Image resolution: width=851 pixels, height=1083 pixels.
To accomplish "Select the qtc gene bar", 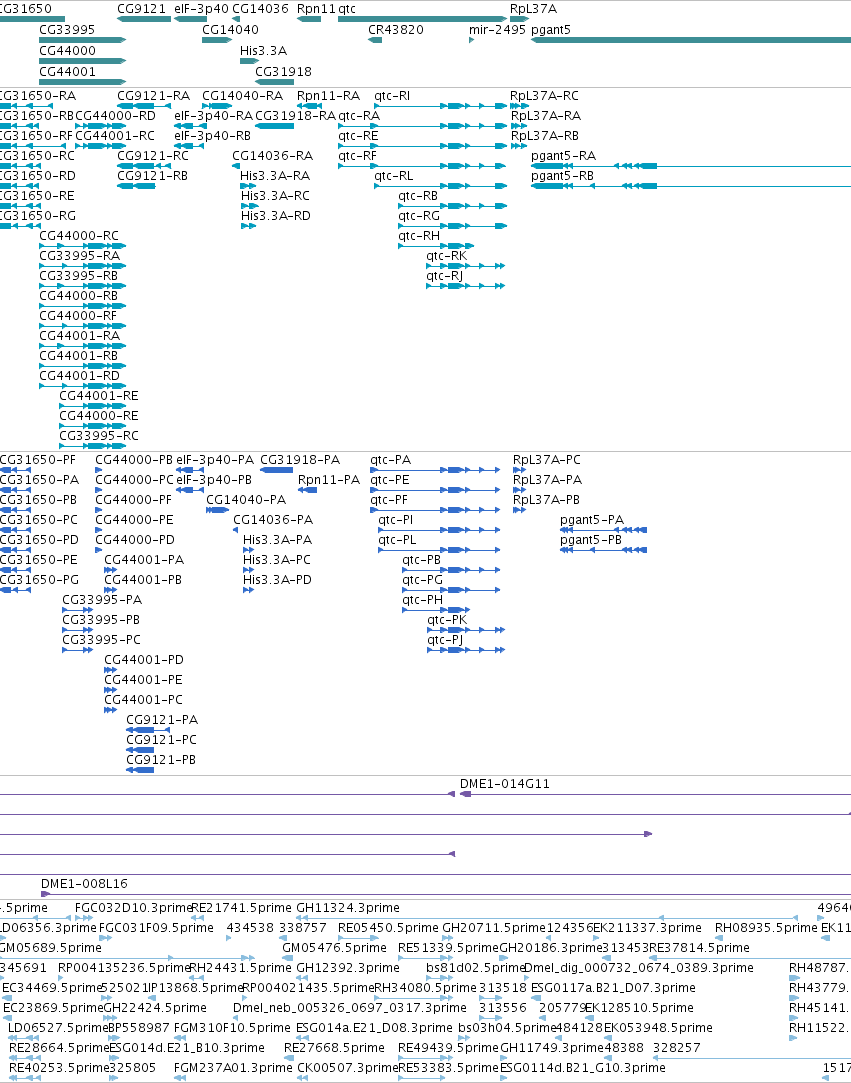I will click(x=422, y=19).
